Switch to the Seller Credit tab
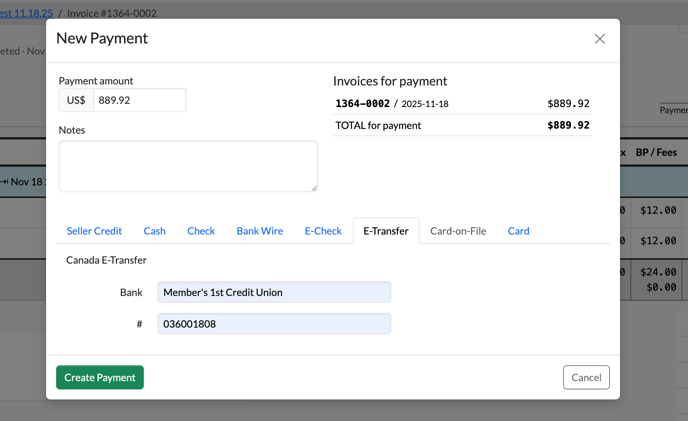The image size is (688, 421). click(94, 231)
